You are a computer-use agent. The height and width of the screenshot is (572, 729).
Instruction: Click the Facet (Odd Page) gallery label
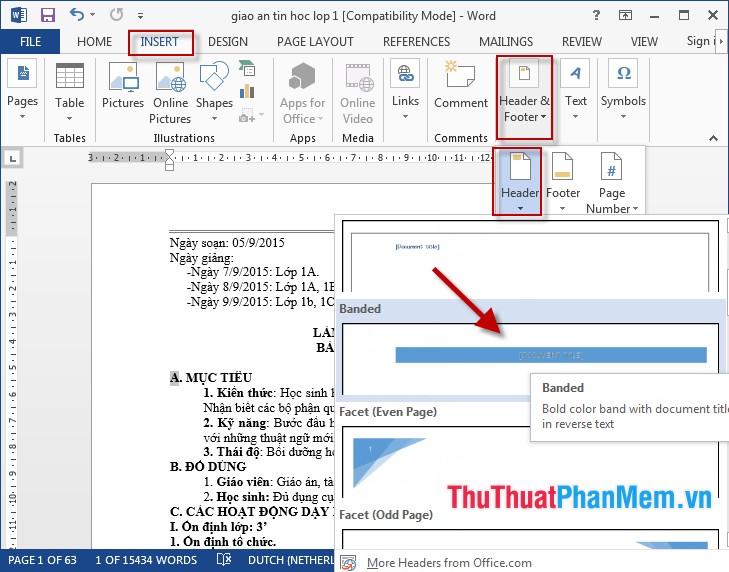(x=386, y=515)
